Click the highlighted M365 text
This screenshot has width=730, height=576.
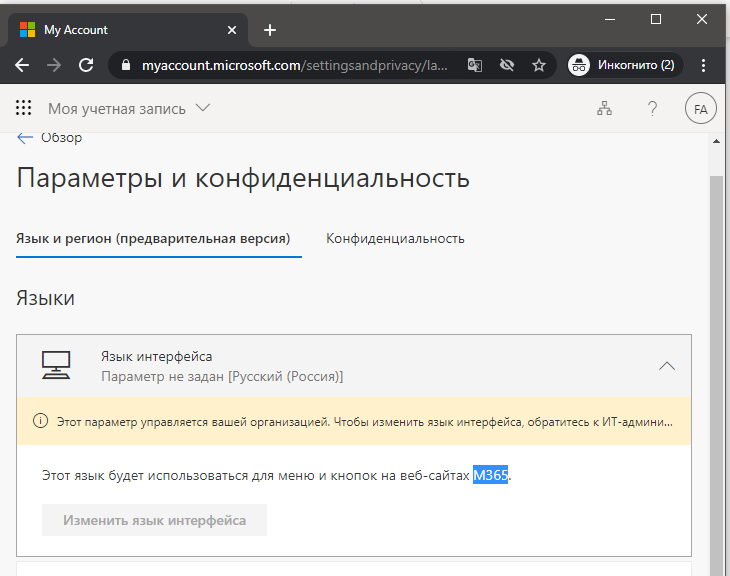pos(490,475)
